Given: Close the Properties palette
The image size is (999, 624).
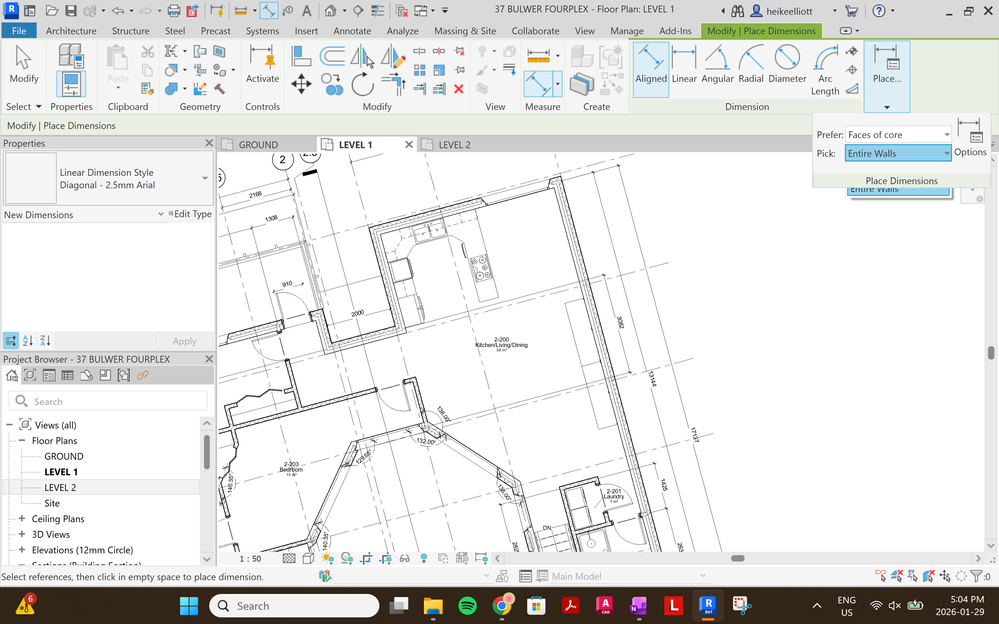Looking at the screenshot, I should click(208, 143).
